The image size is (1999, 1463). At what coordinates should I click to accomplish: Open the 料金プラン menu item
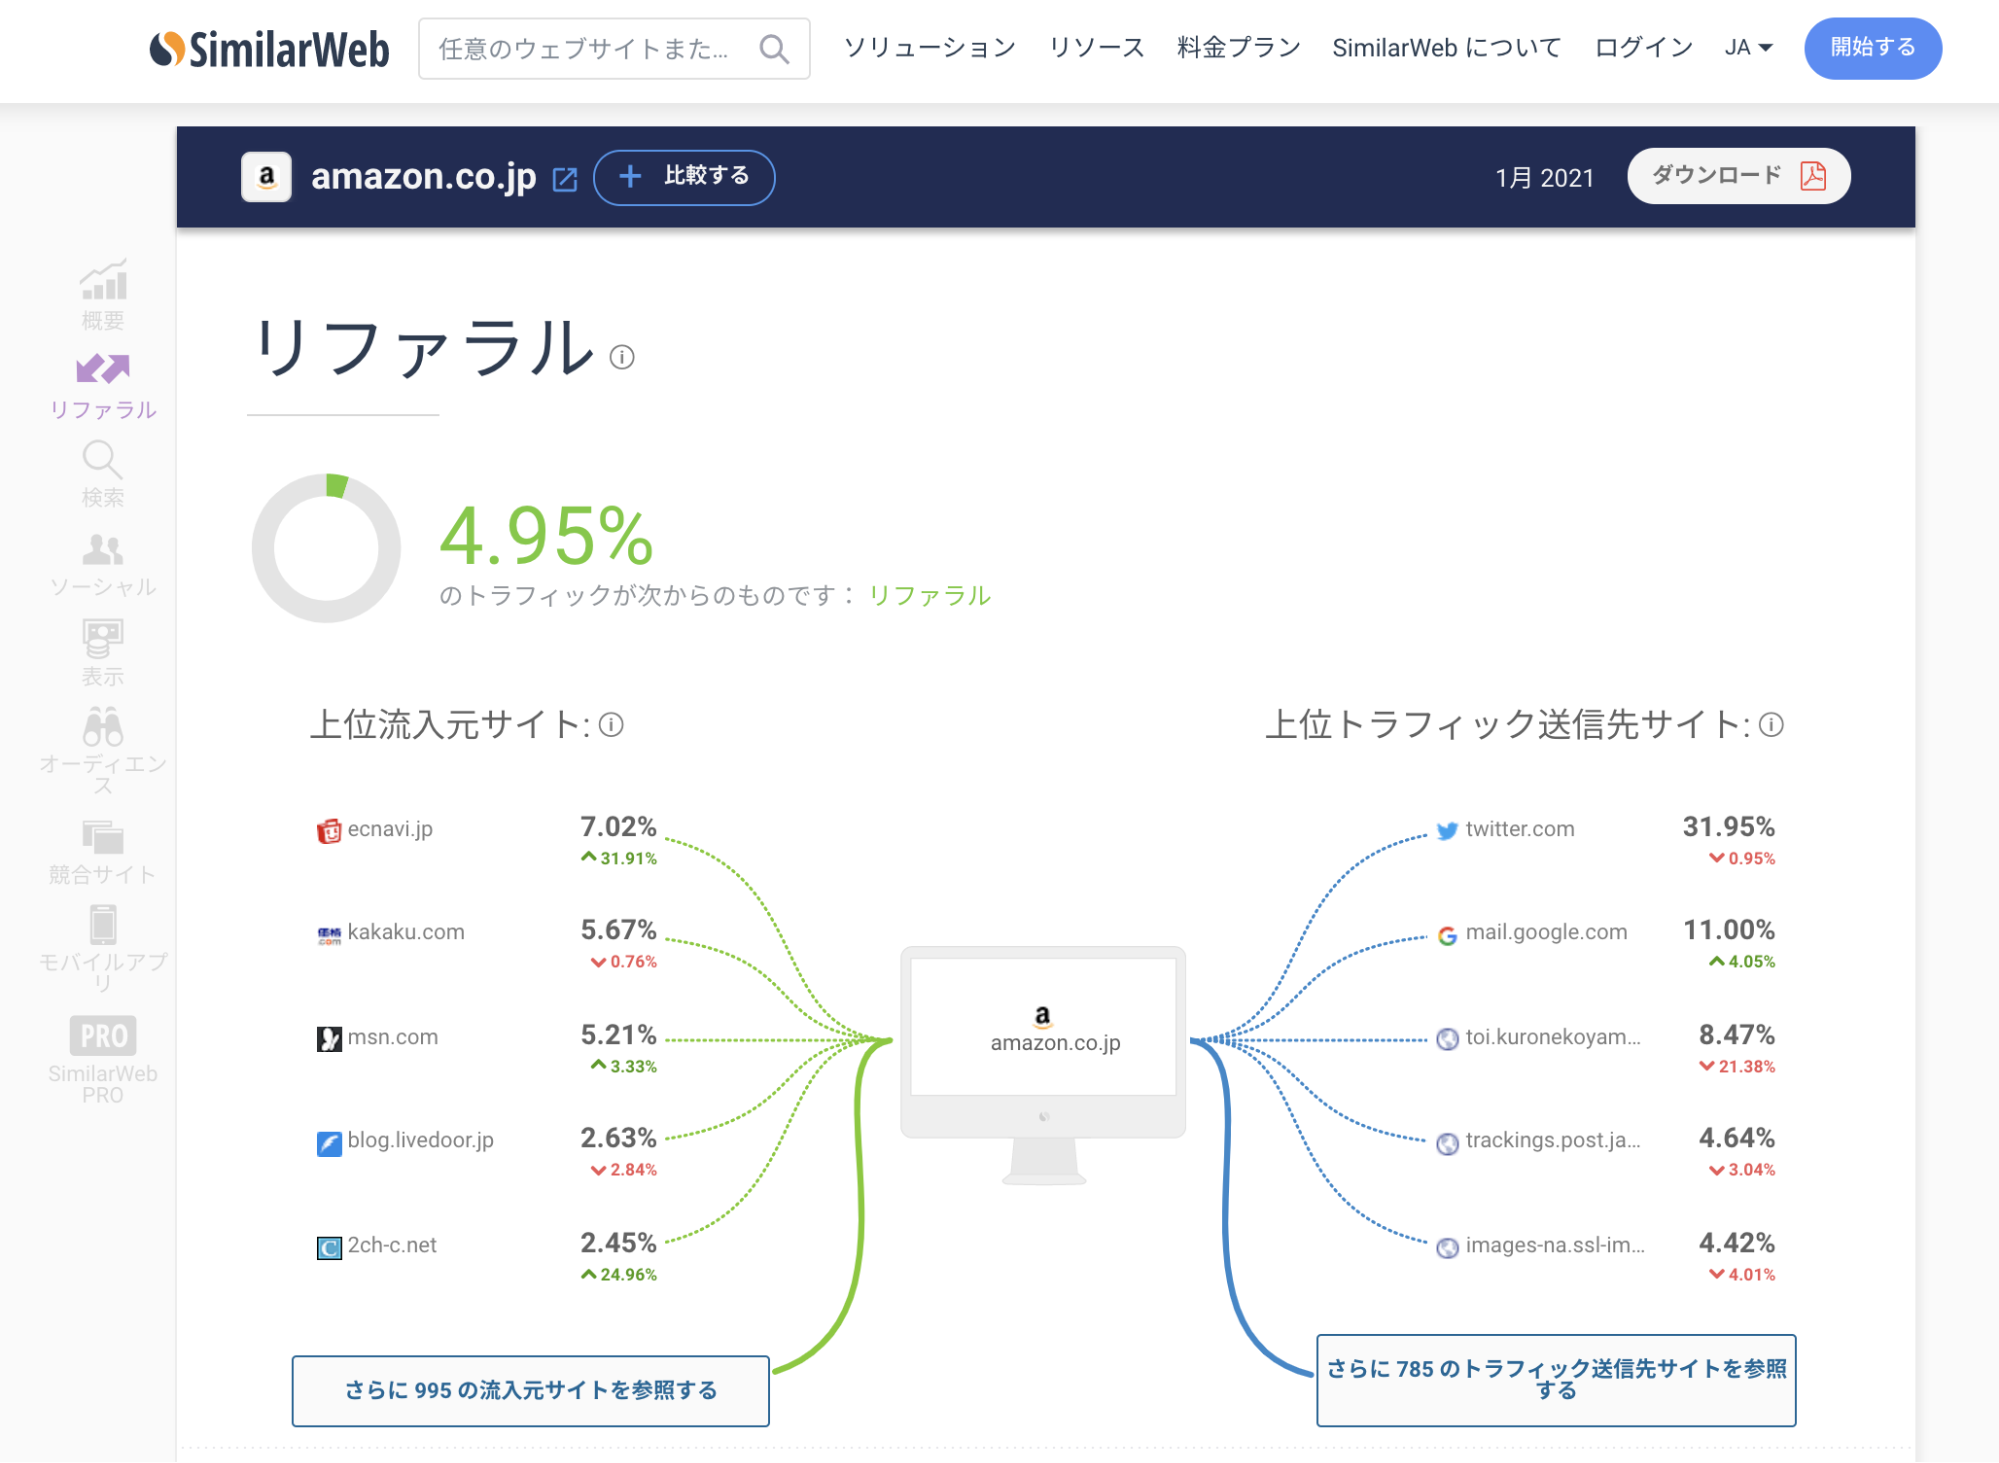pos(1238,47)
